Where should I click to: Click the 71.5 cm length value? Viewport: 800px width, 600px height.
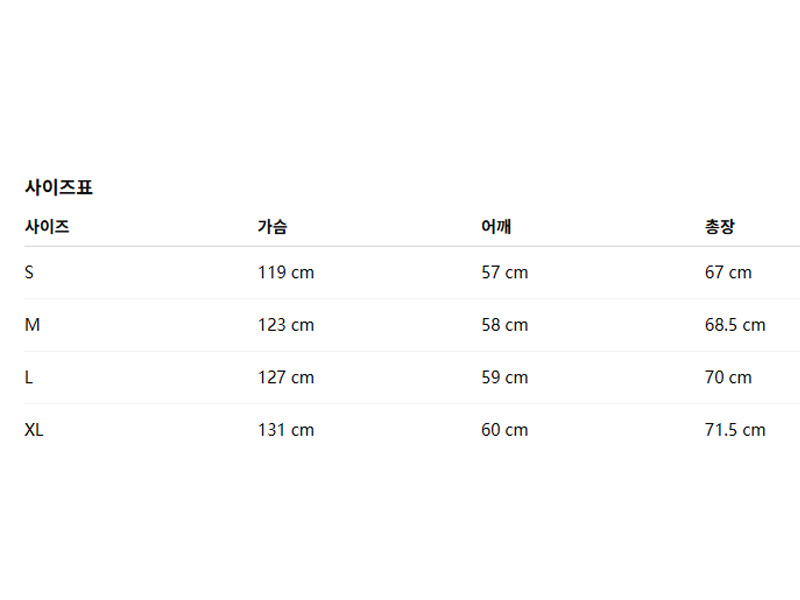pos(735,430)
